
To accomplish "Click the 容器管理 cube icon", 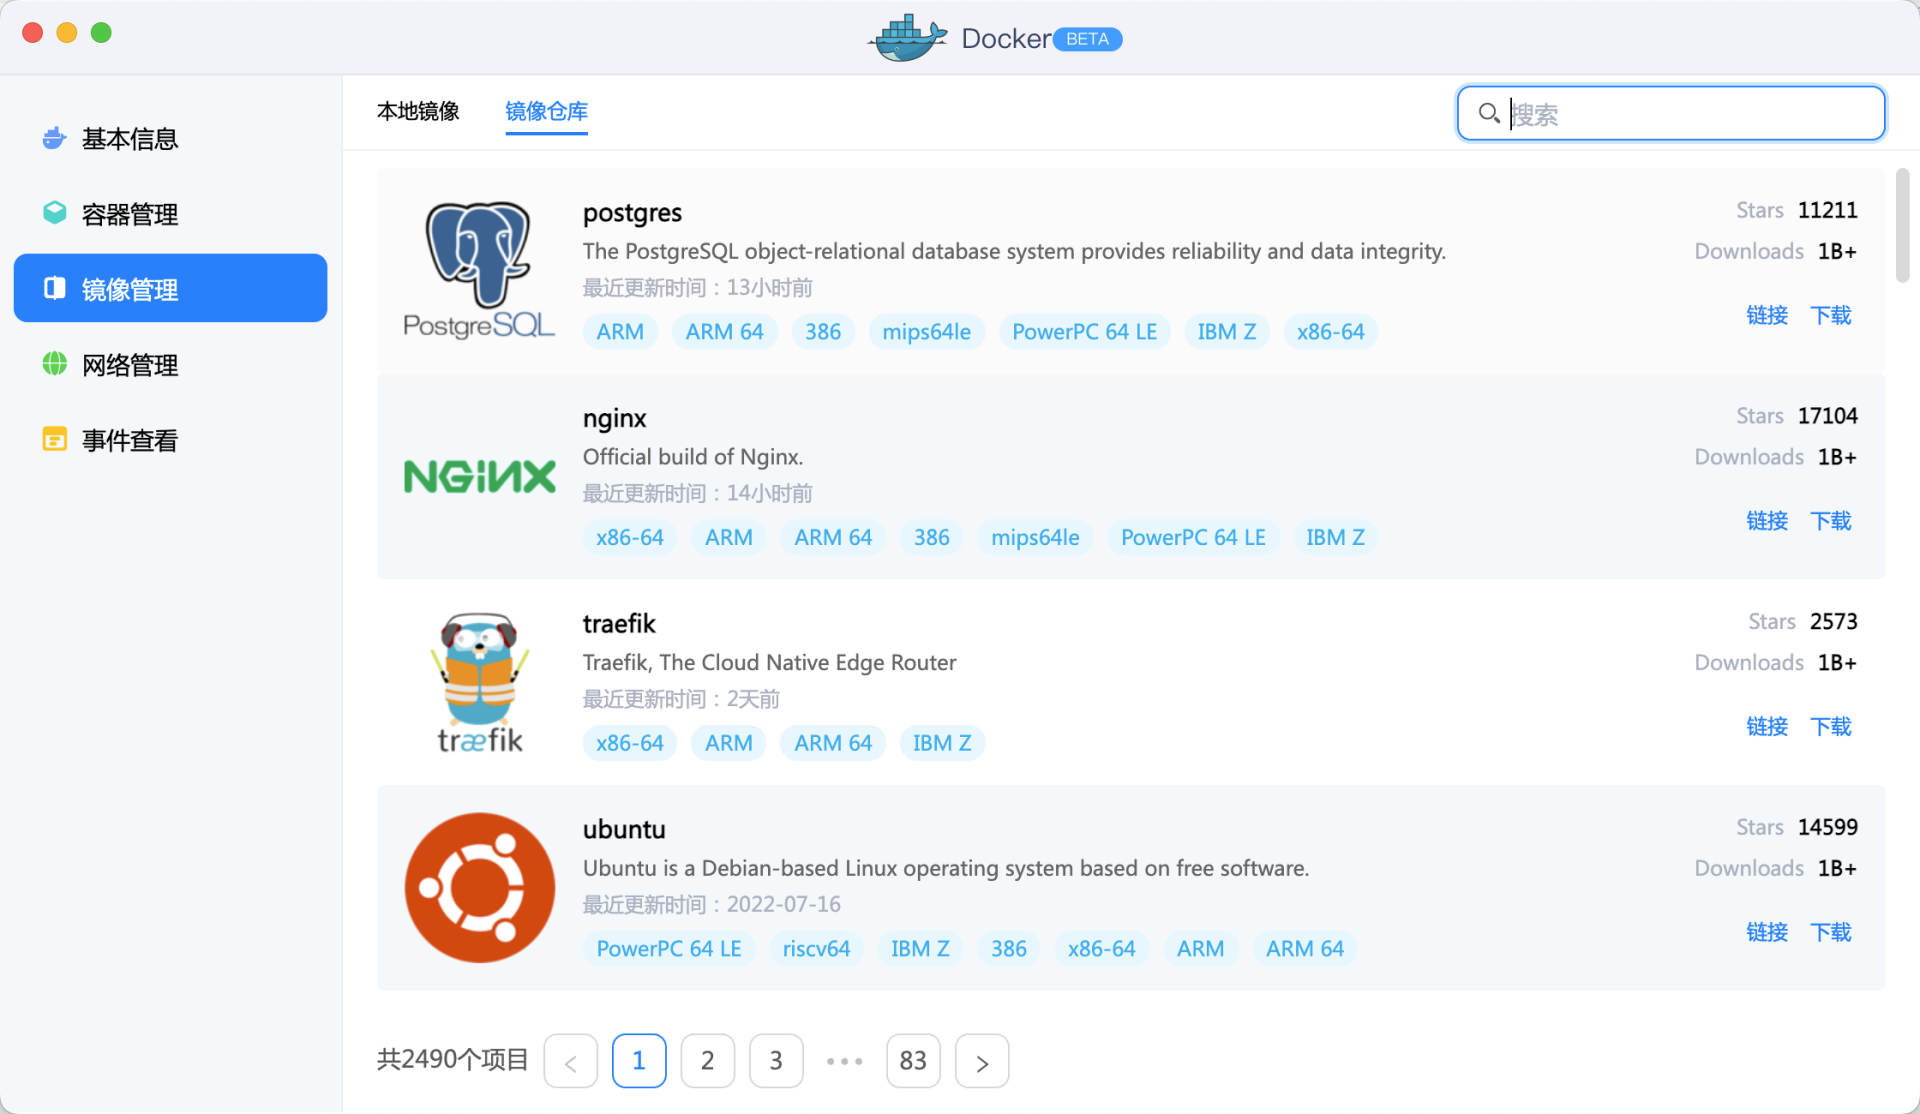I will click(55, 213).
